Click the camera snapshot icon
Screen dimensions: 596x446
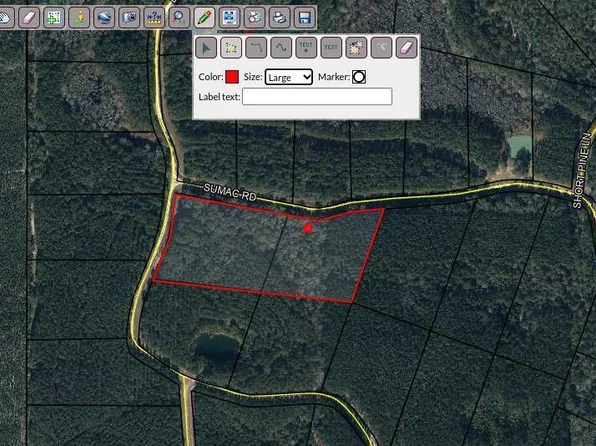coord(129,17)
